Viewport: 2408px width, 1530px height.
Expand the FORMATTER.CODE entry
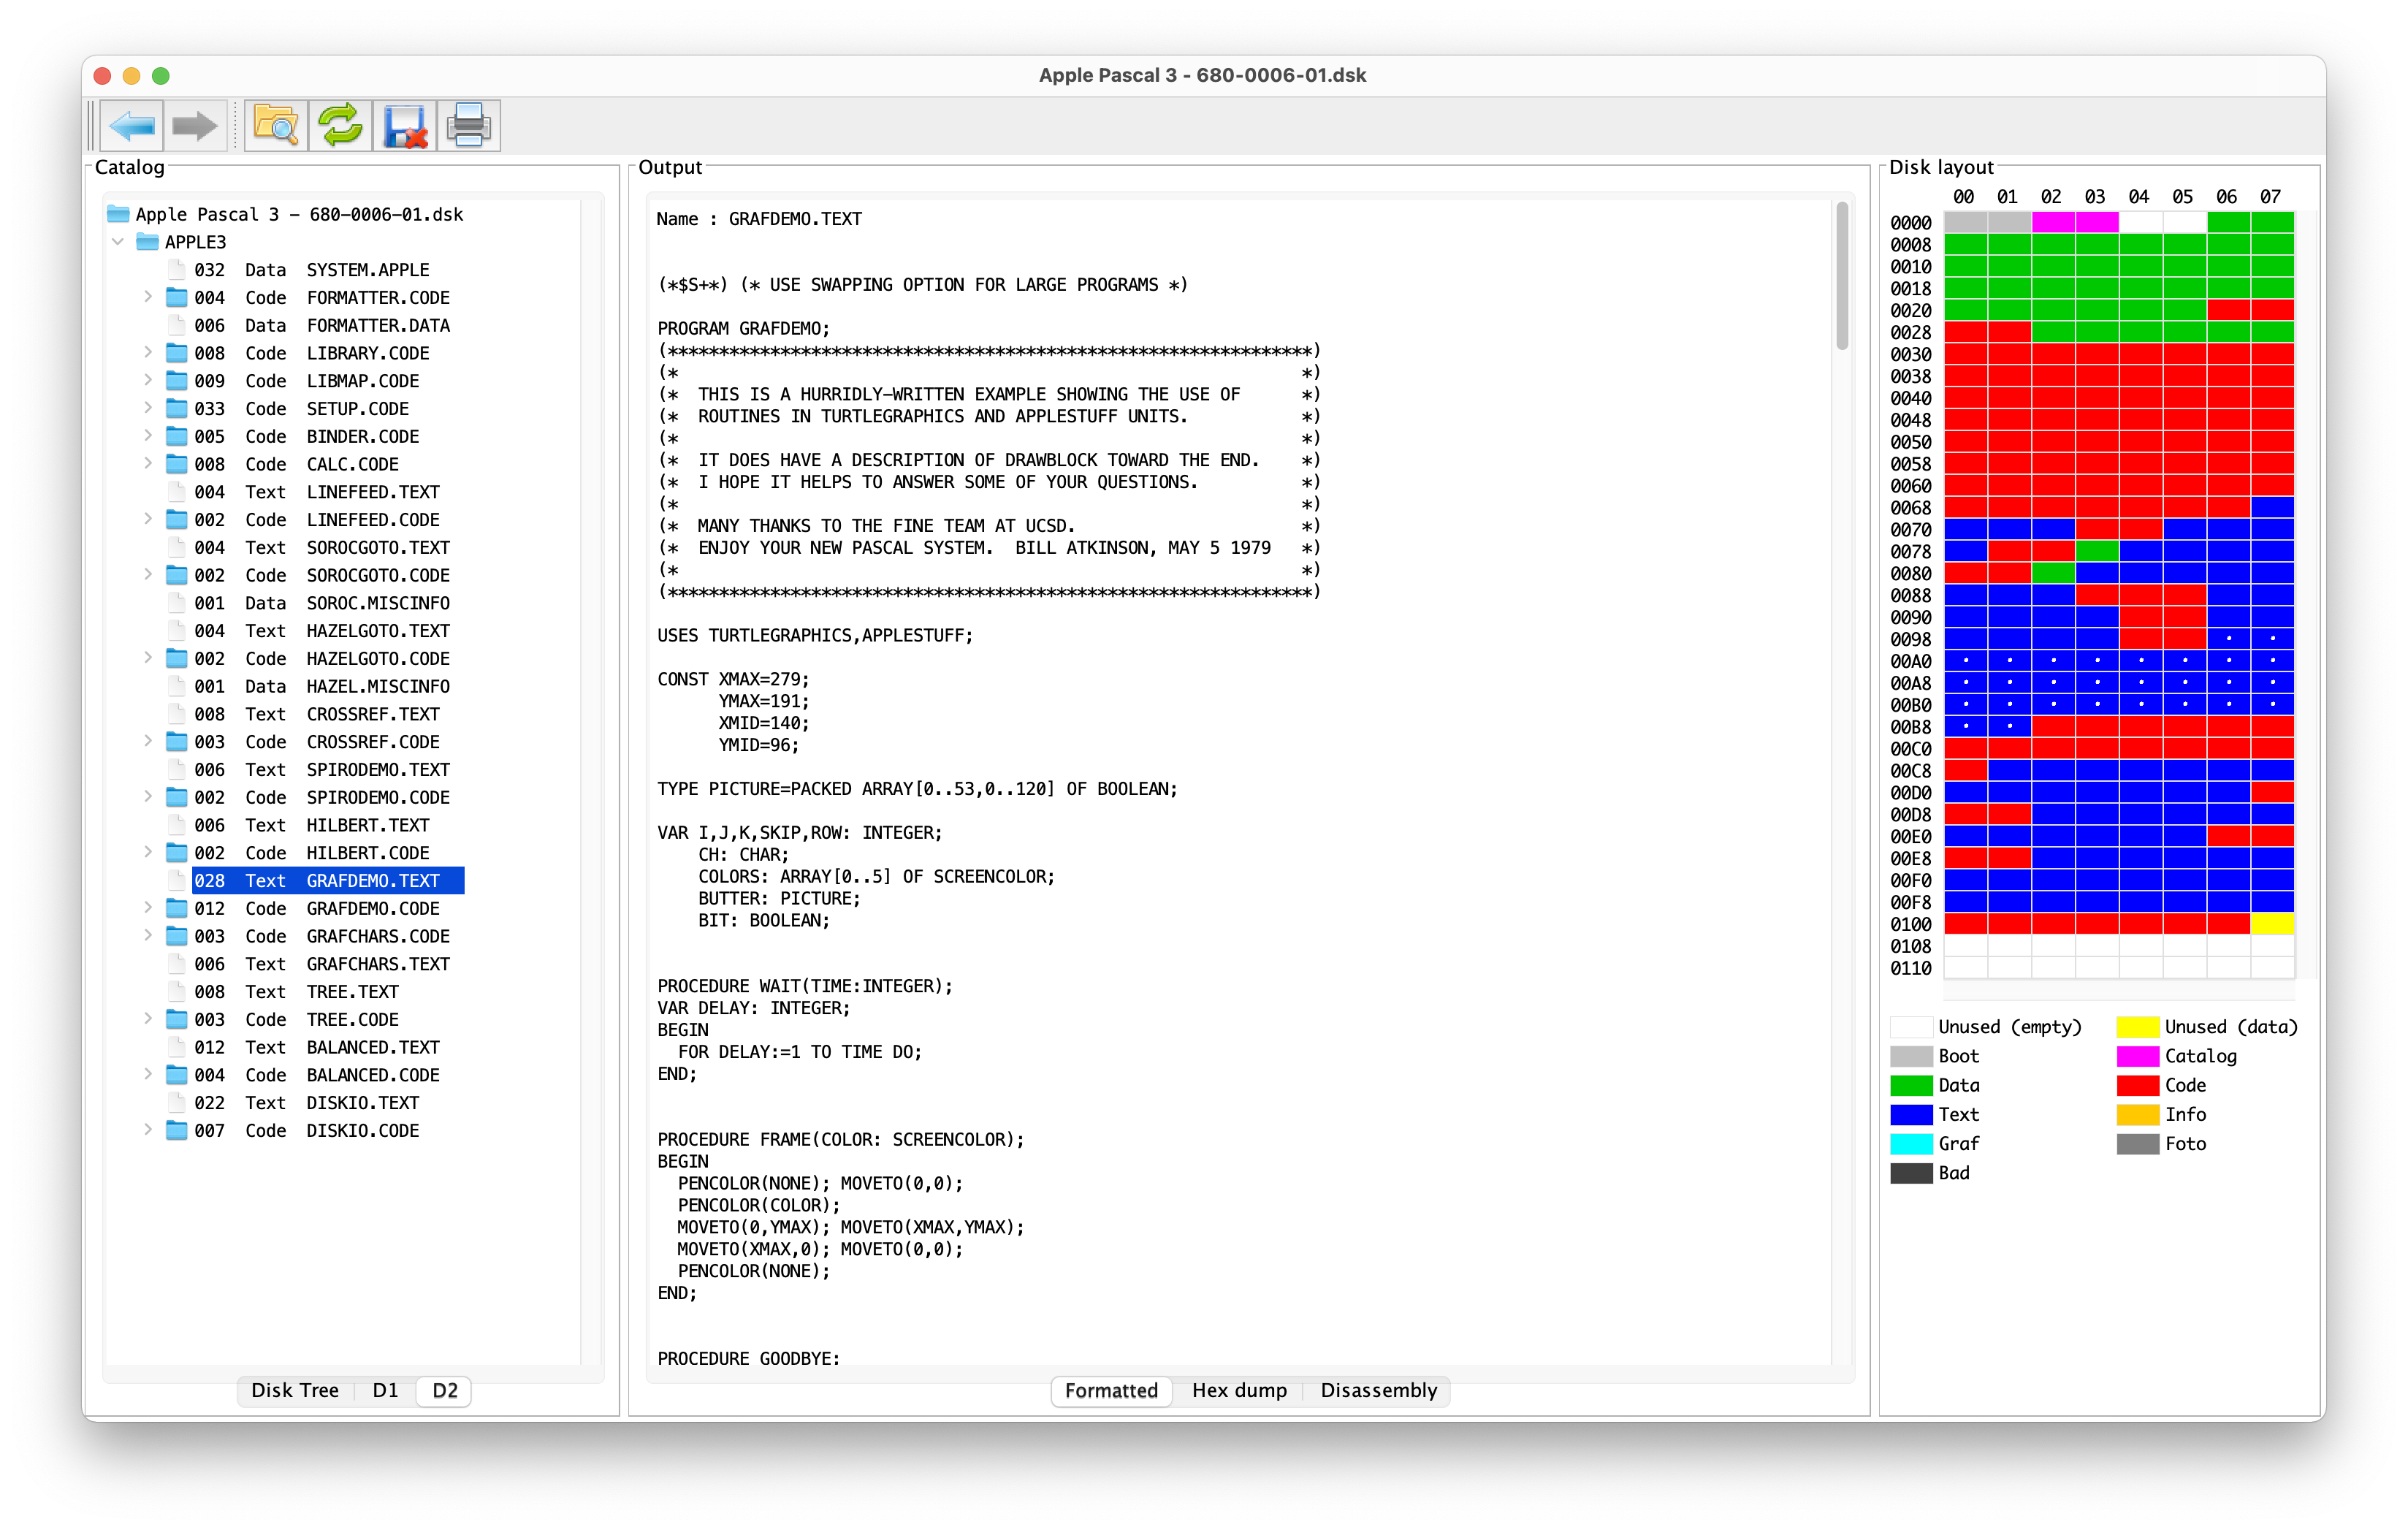pyautogui.click(x=148, y=297)
